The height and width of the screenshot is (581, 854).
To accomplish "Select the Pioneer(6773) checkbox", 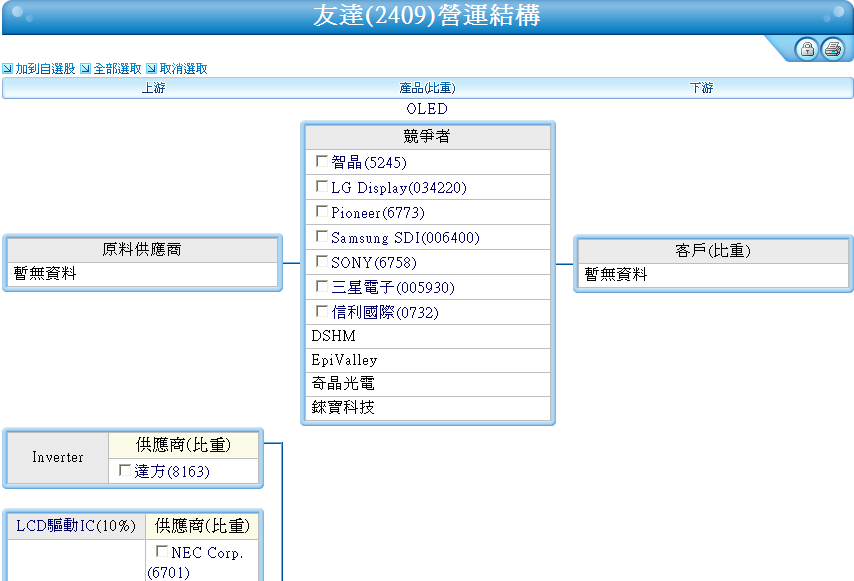I will (x=322, y=211).
